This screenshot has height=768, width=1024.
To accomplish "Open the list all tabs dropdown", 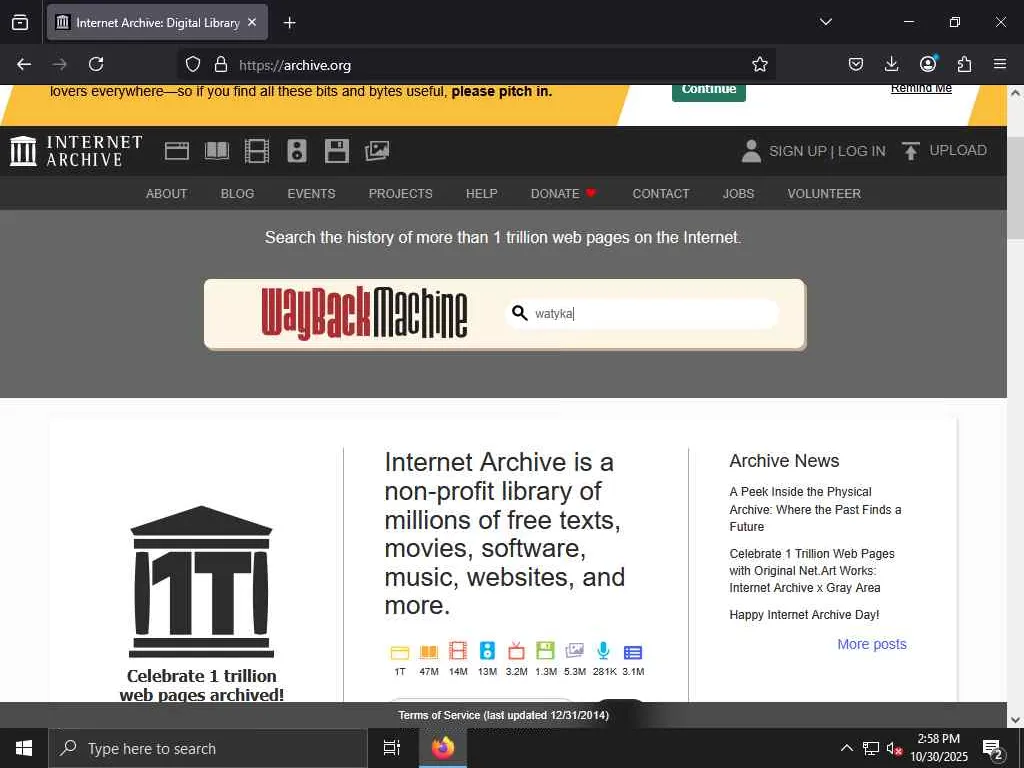I will pyautogui.click(x=825, y=22).
